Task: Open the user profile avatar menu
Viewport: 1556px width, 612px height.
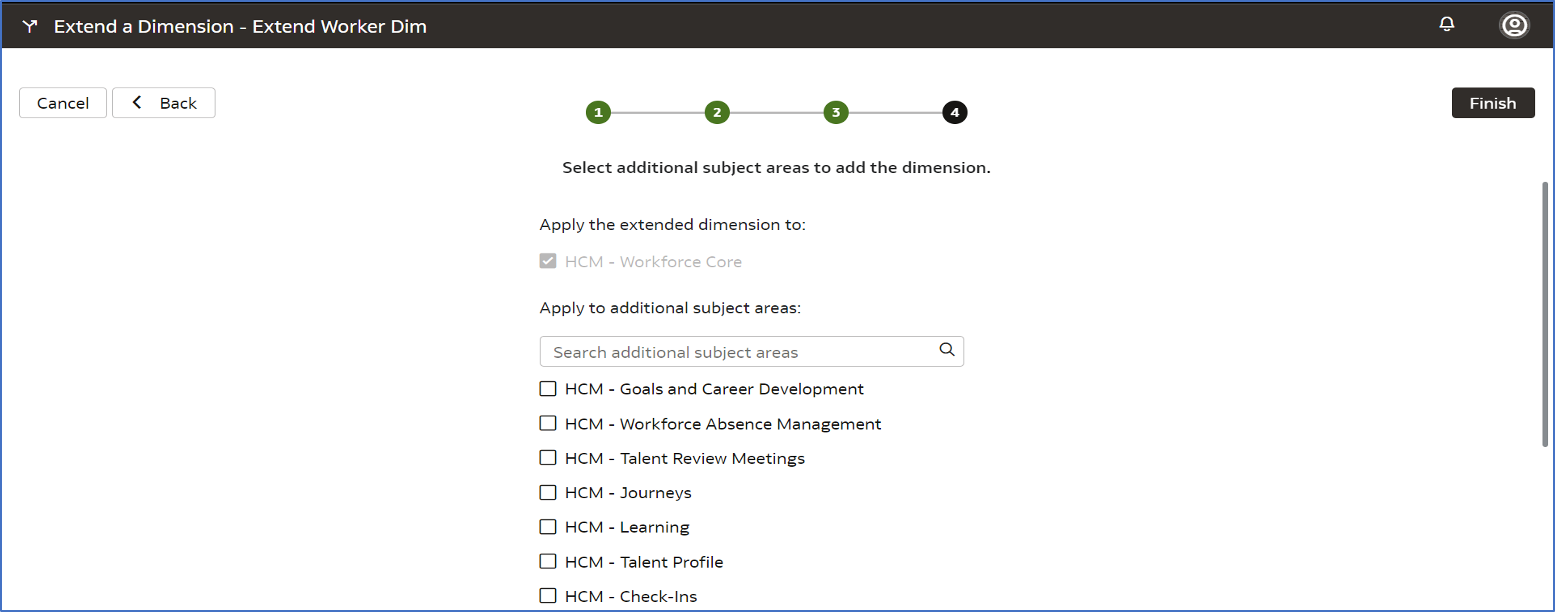Action: (x=1514, y=25)
